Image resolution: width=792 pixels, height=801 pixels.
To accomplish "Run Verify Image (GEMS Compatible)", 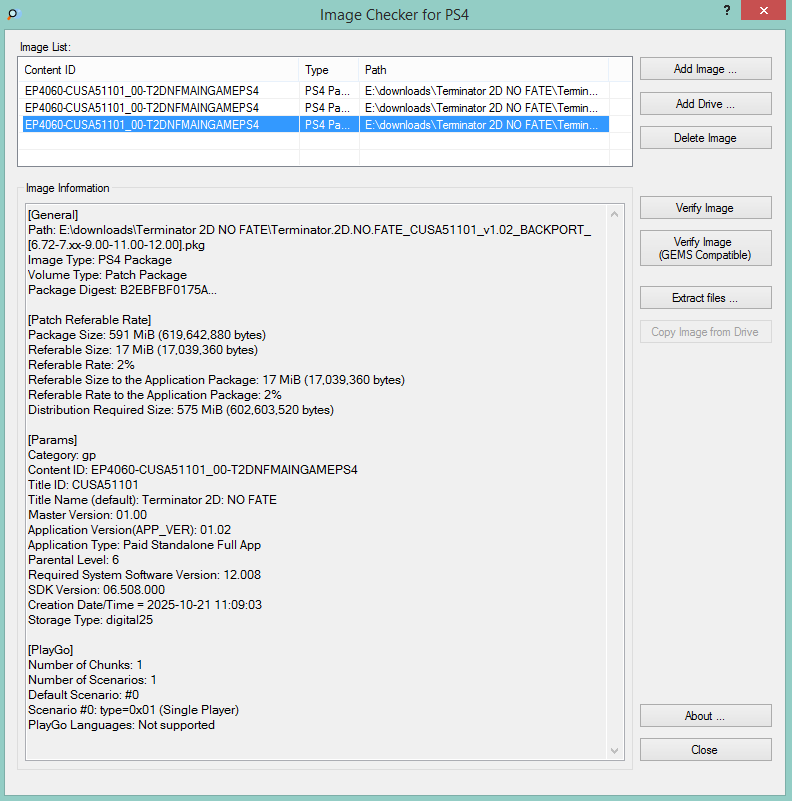I will (x=705, y=248).
